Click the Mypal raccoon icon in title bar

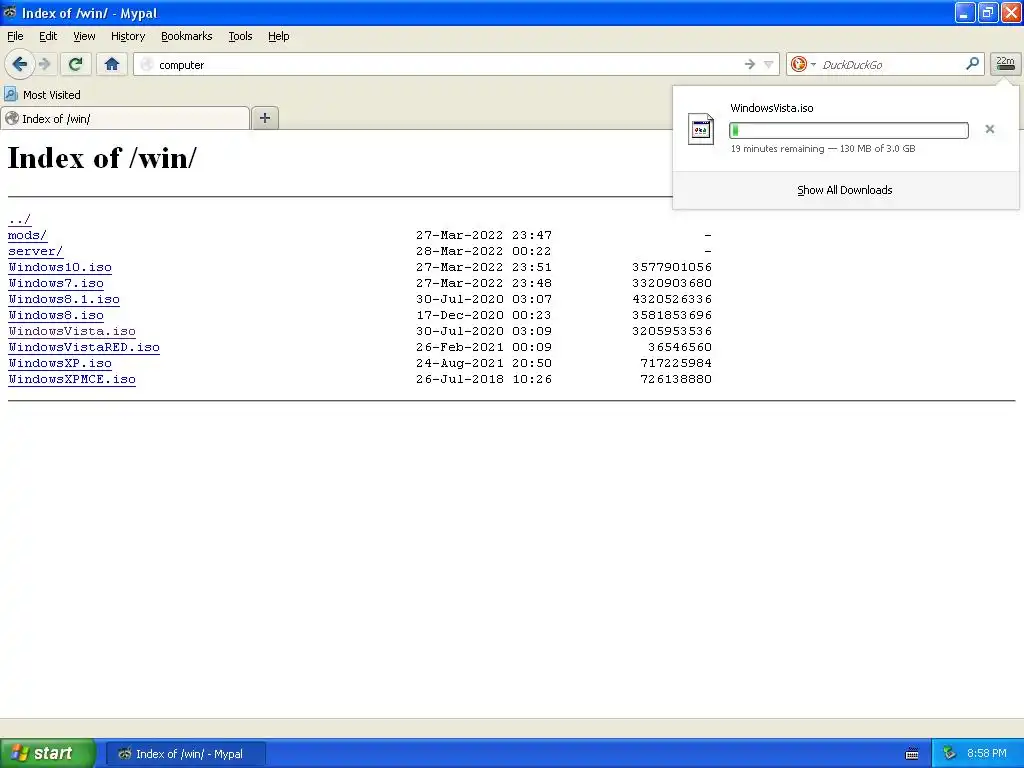pyautogui.click(x=10, y=12)
